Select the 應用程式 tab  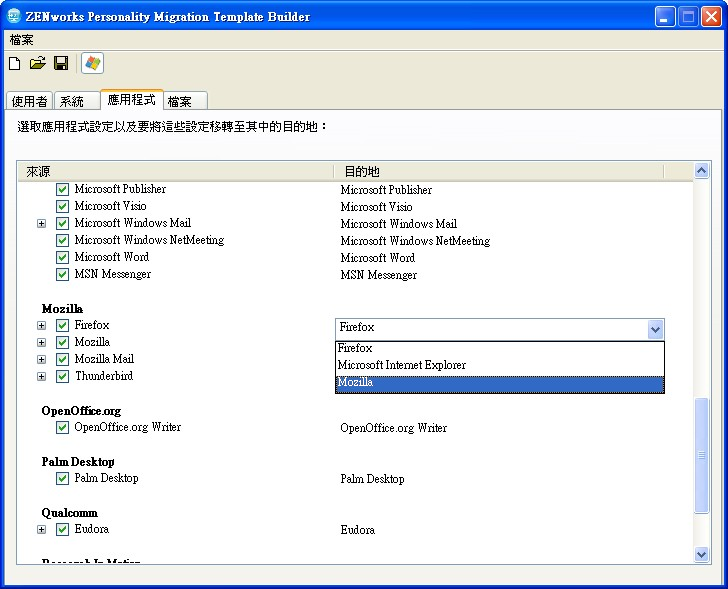coord(131,100)
